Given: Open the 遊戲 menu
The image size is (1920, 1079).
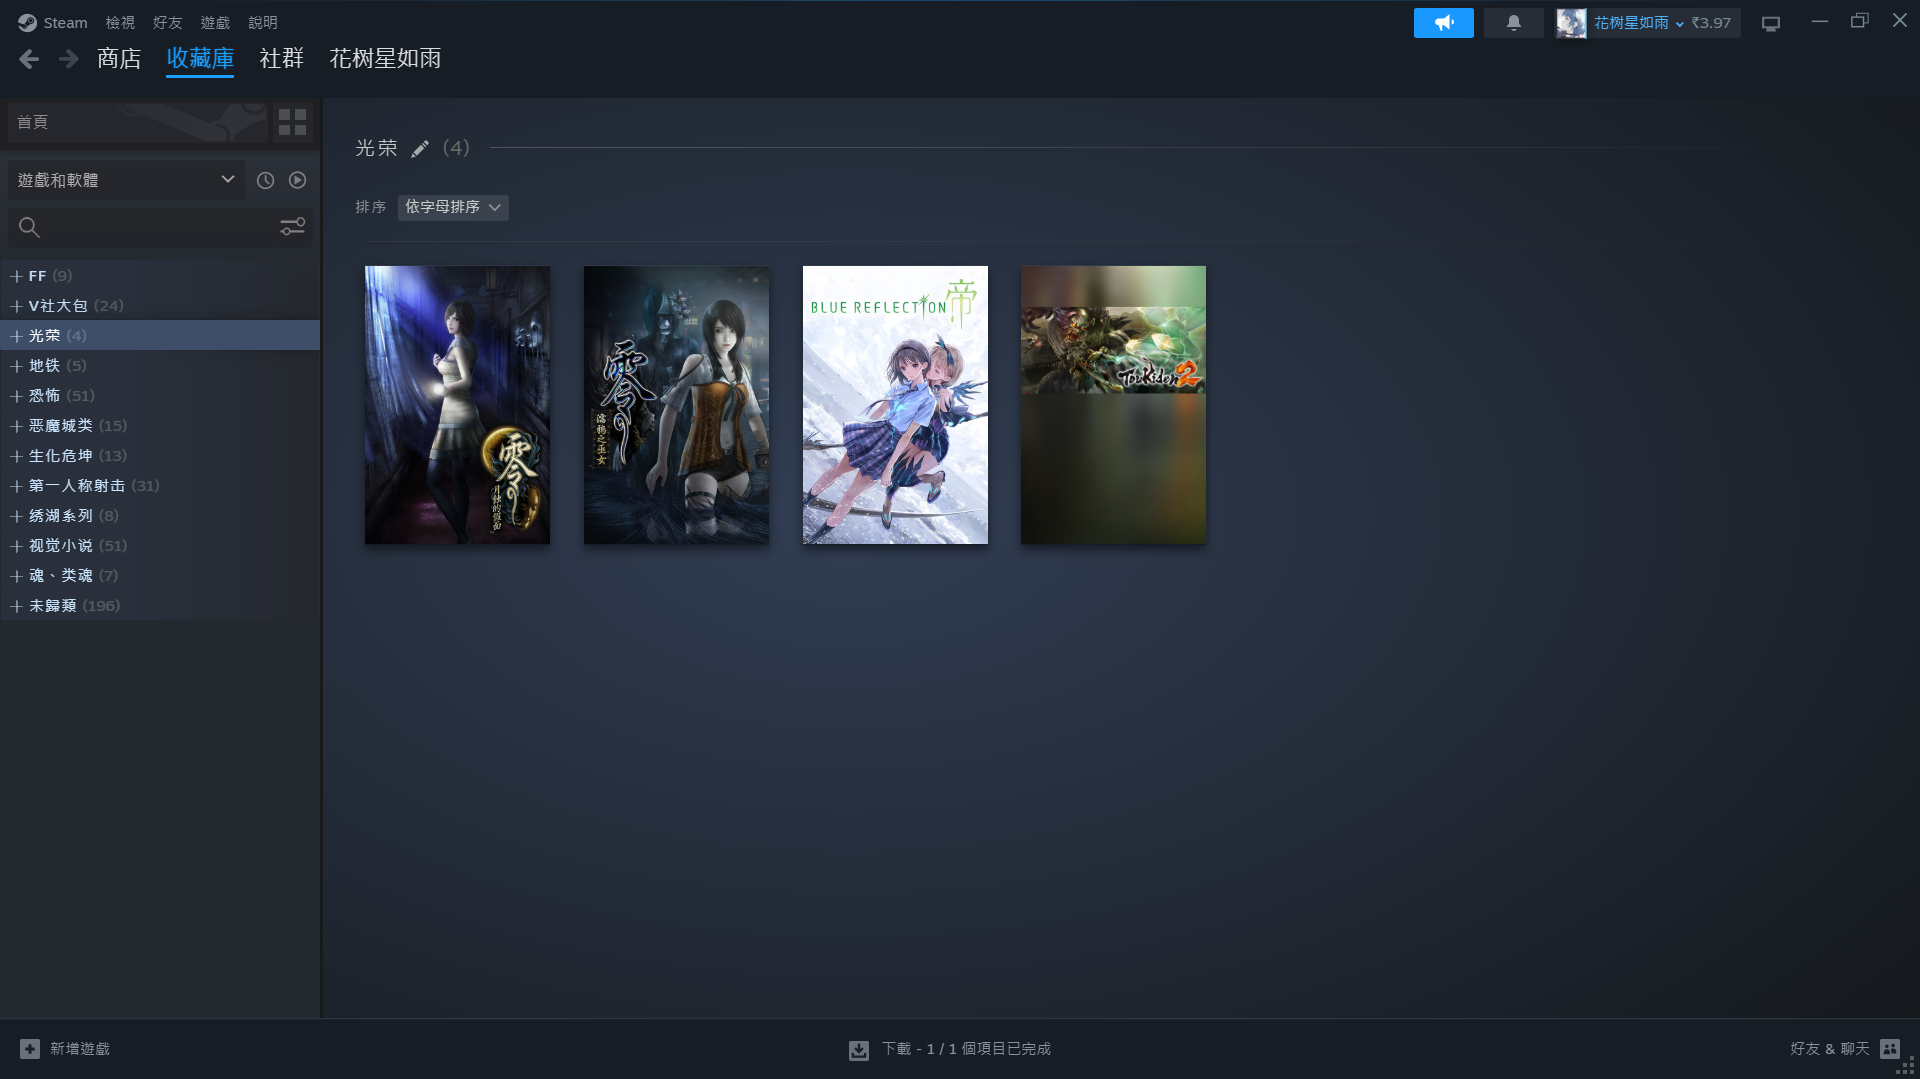Looking at the screenshot, I should [215, 22].
